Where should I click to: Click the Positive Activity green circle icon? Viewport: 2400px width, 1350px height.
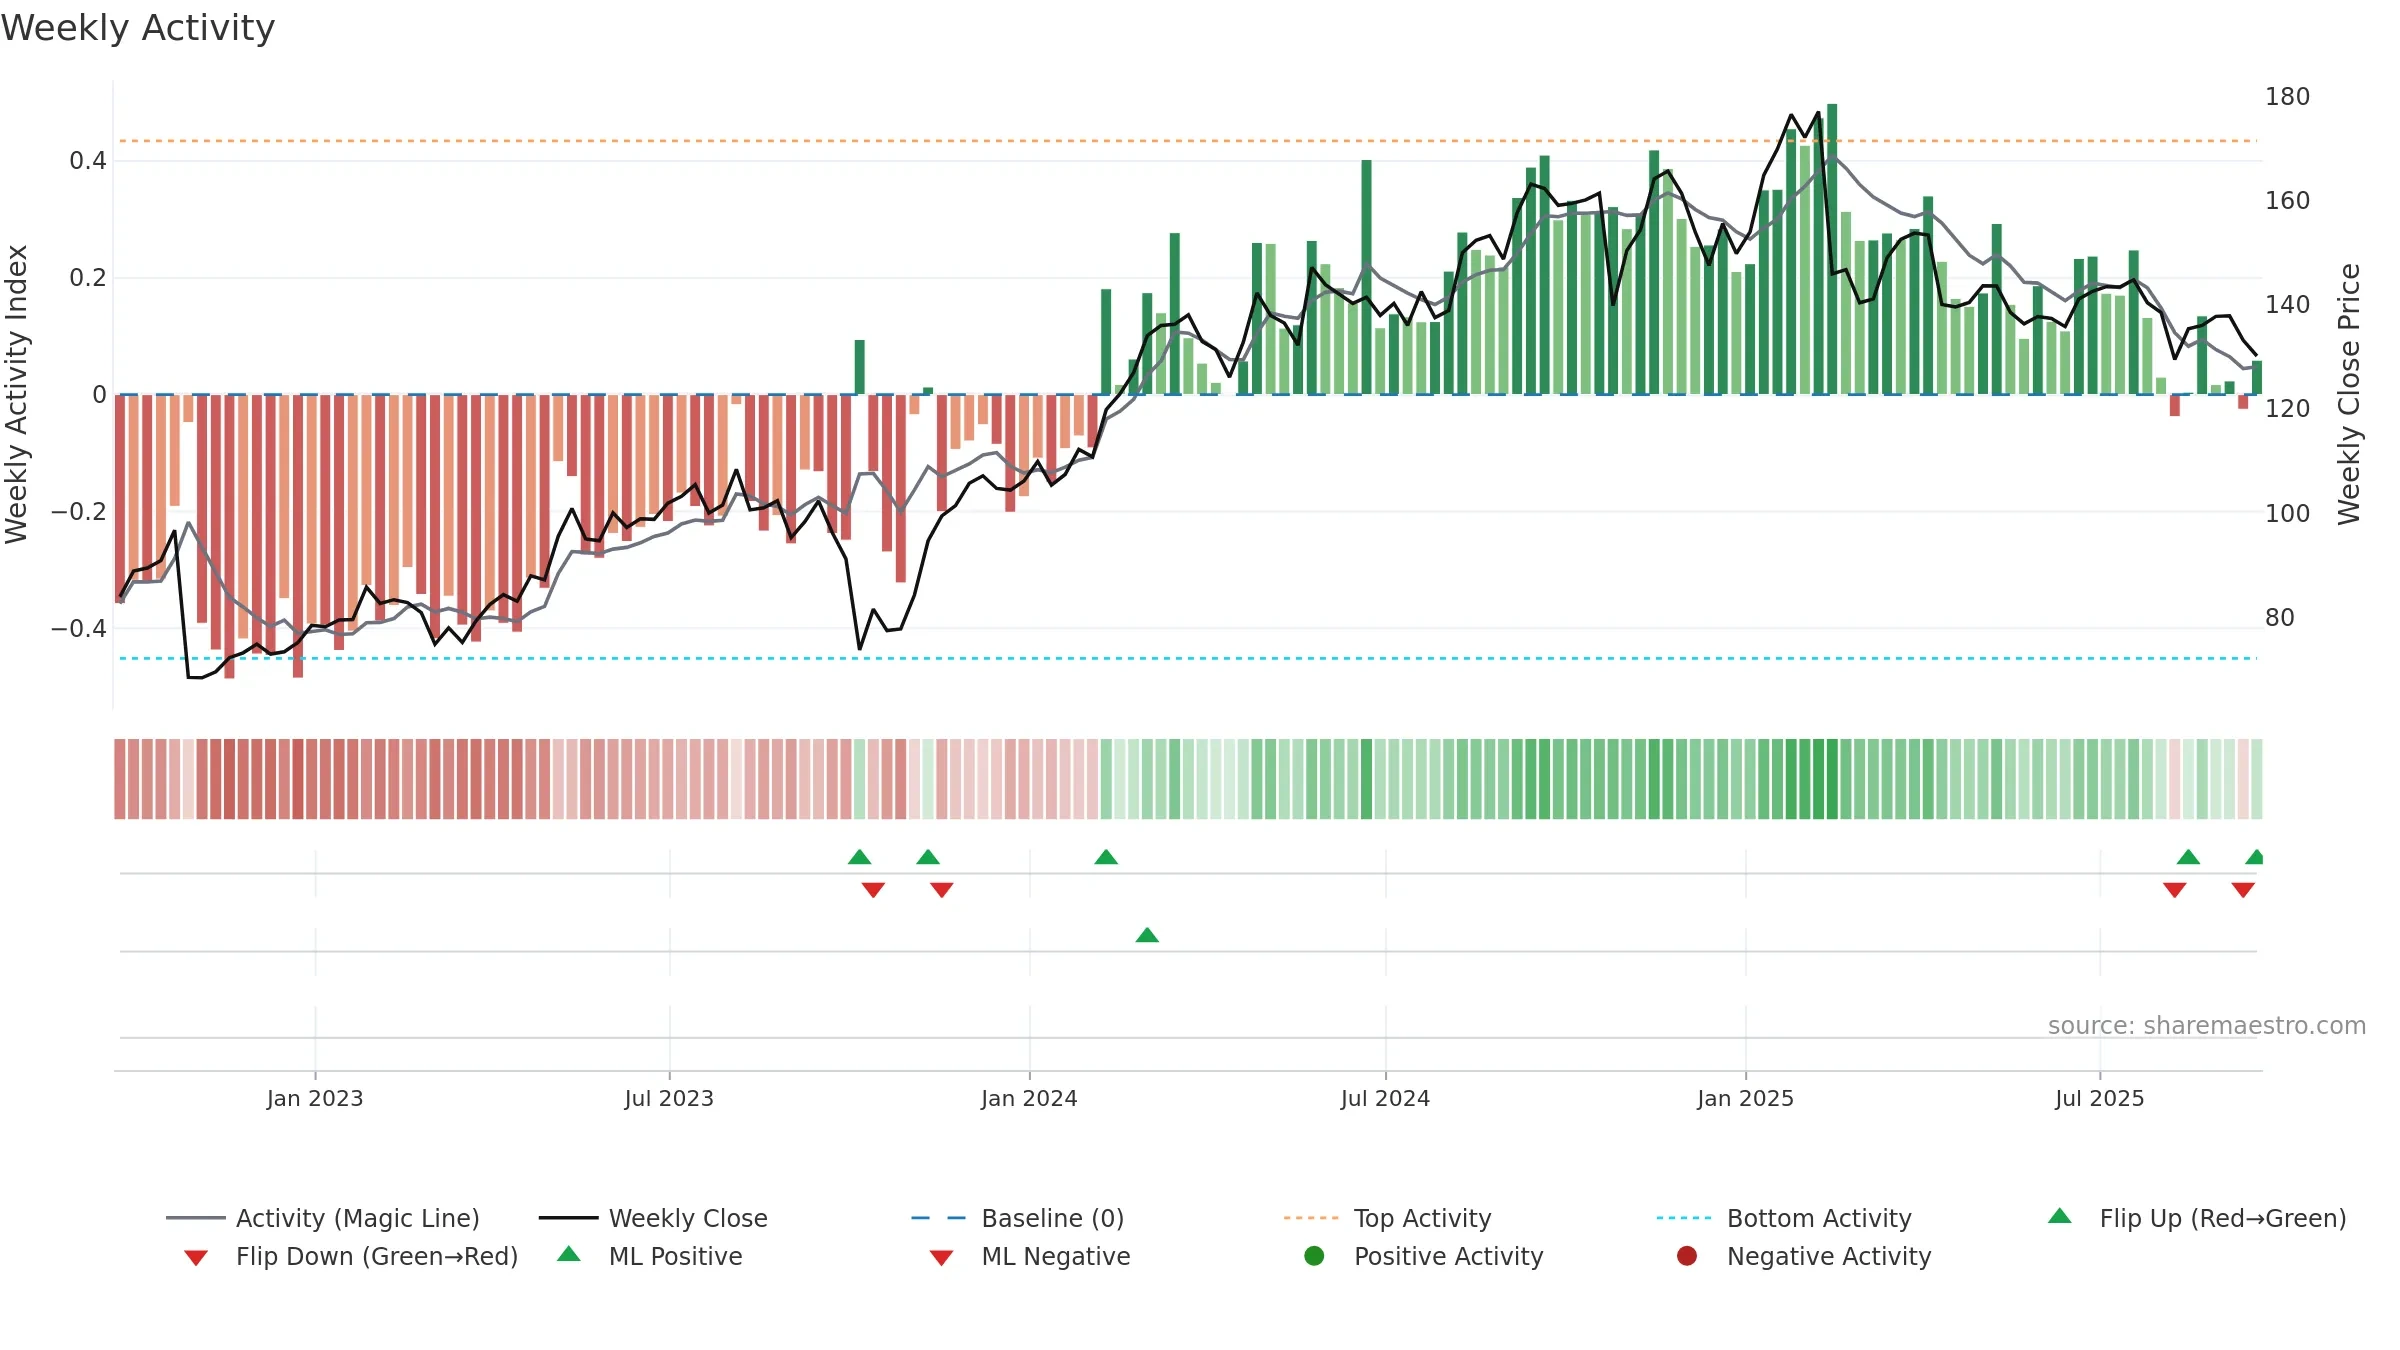pyautogui.click(x=1314, y=1255)
